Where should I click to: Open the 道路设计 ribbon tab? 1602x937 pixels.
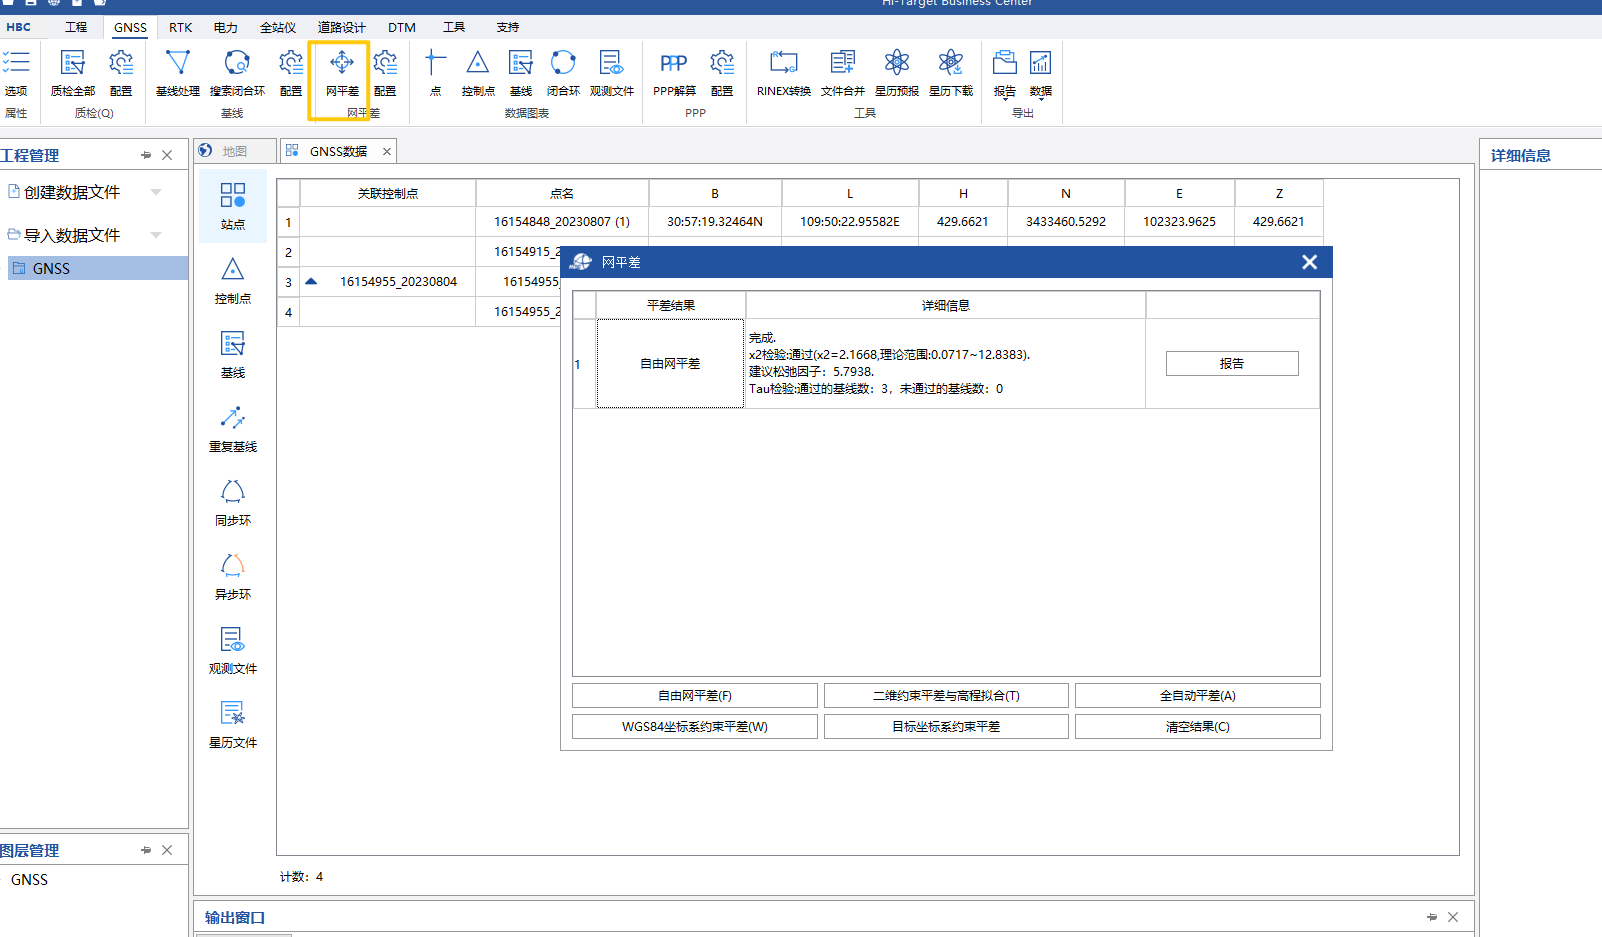point(341,27)
